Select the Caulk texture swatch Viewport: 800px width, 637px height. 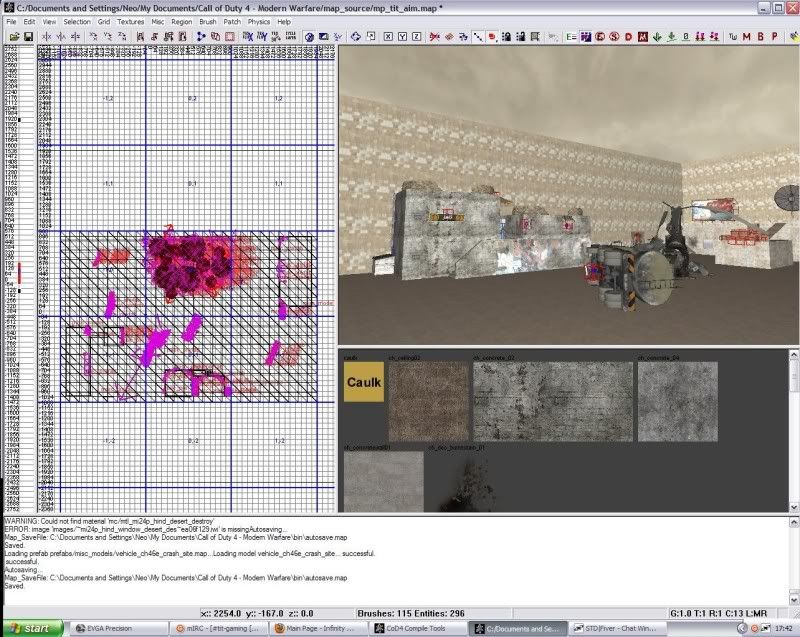(363, 382)
